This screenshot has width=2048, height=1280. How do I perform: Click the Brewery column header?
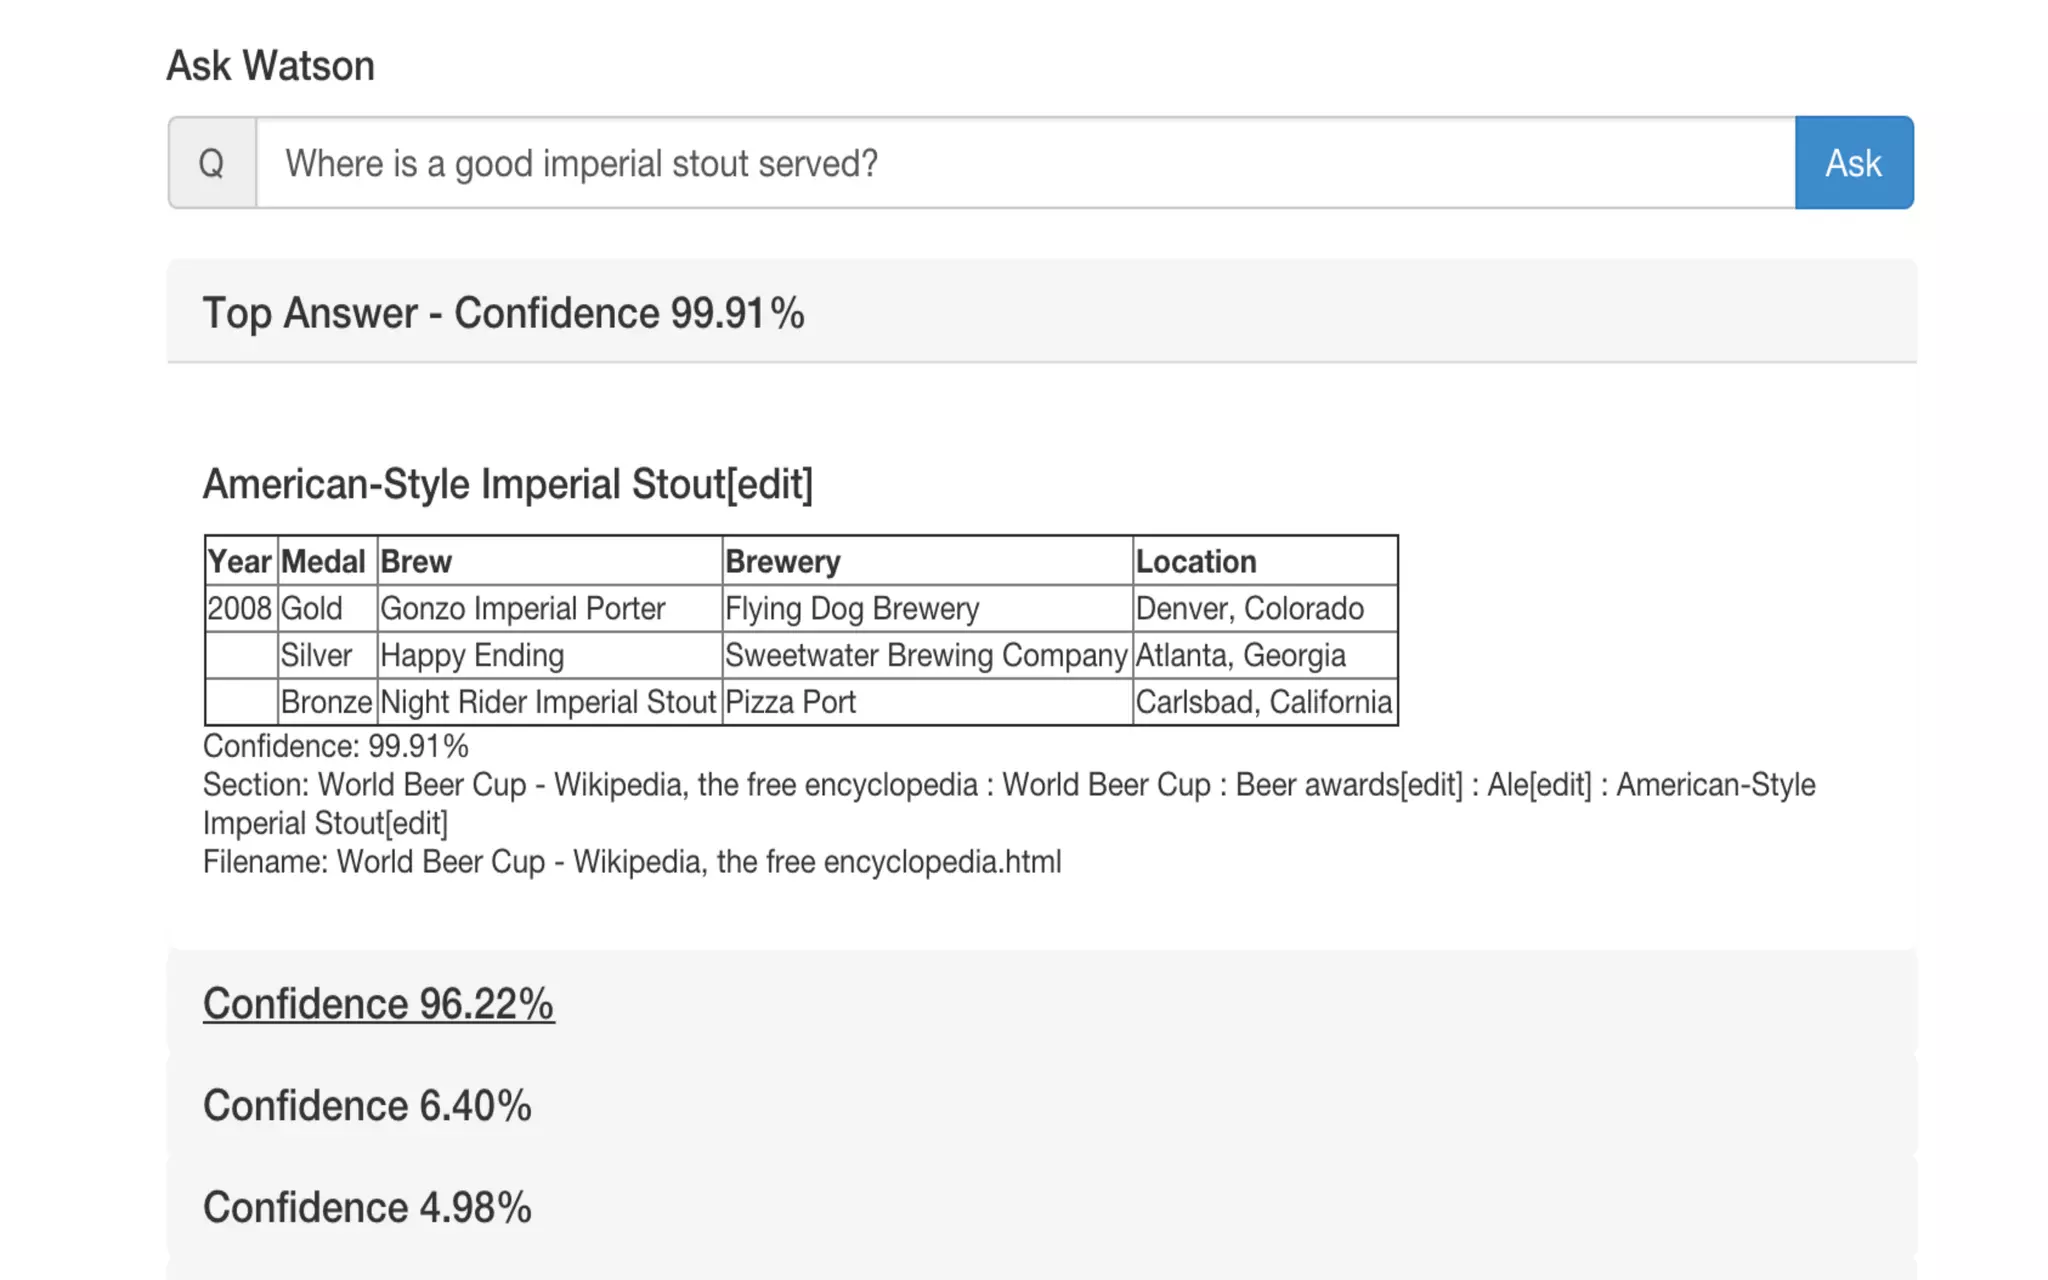pos(783,561)
